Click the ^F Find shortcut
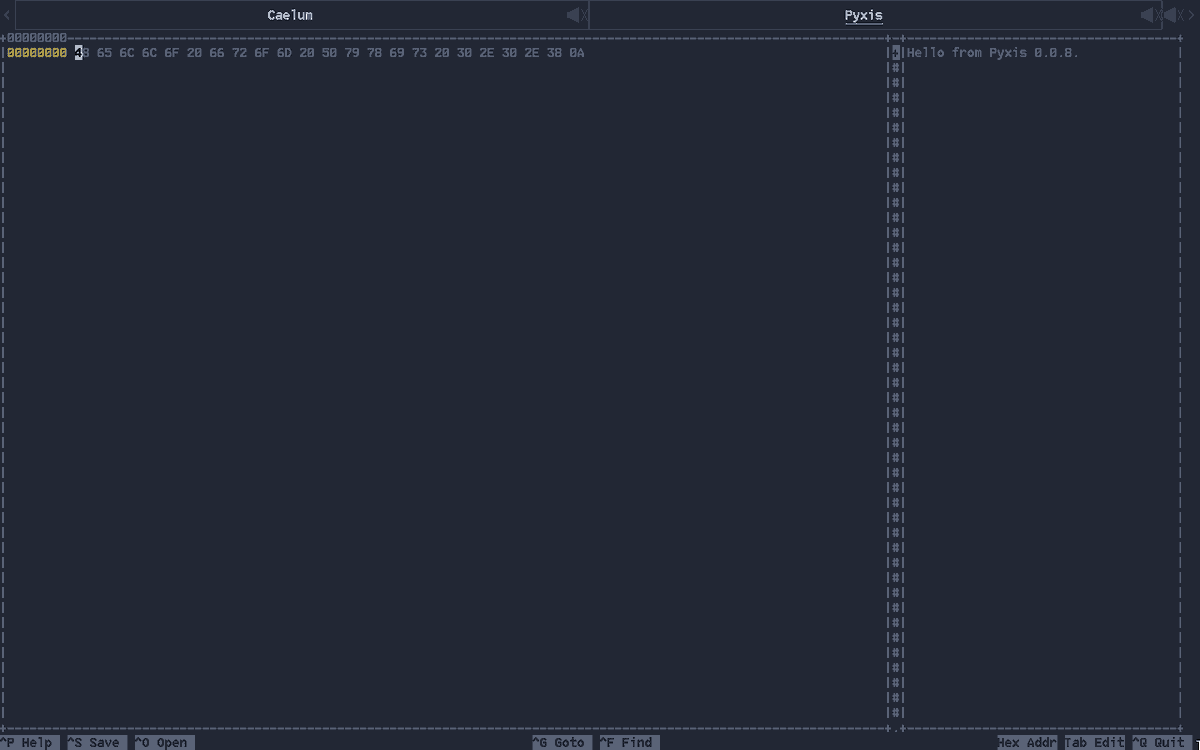 click(629, 742)
